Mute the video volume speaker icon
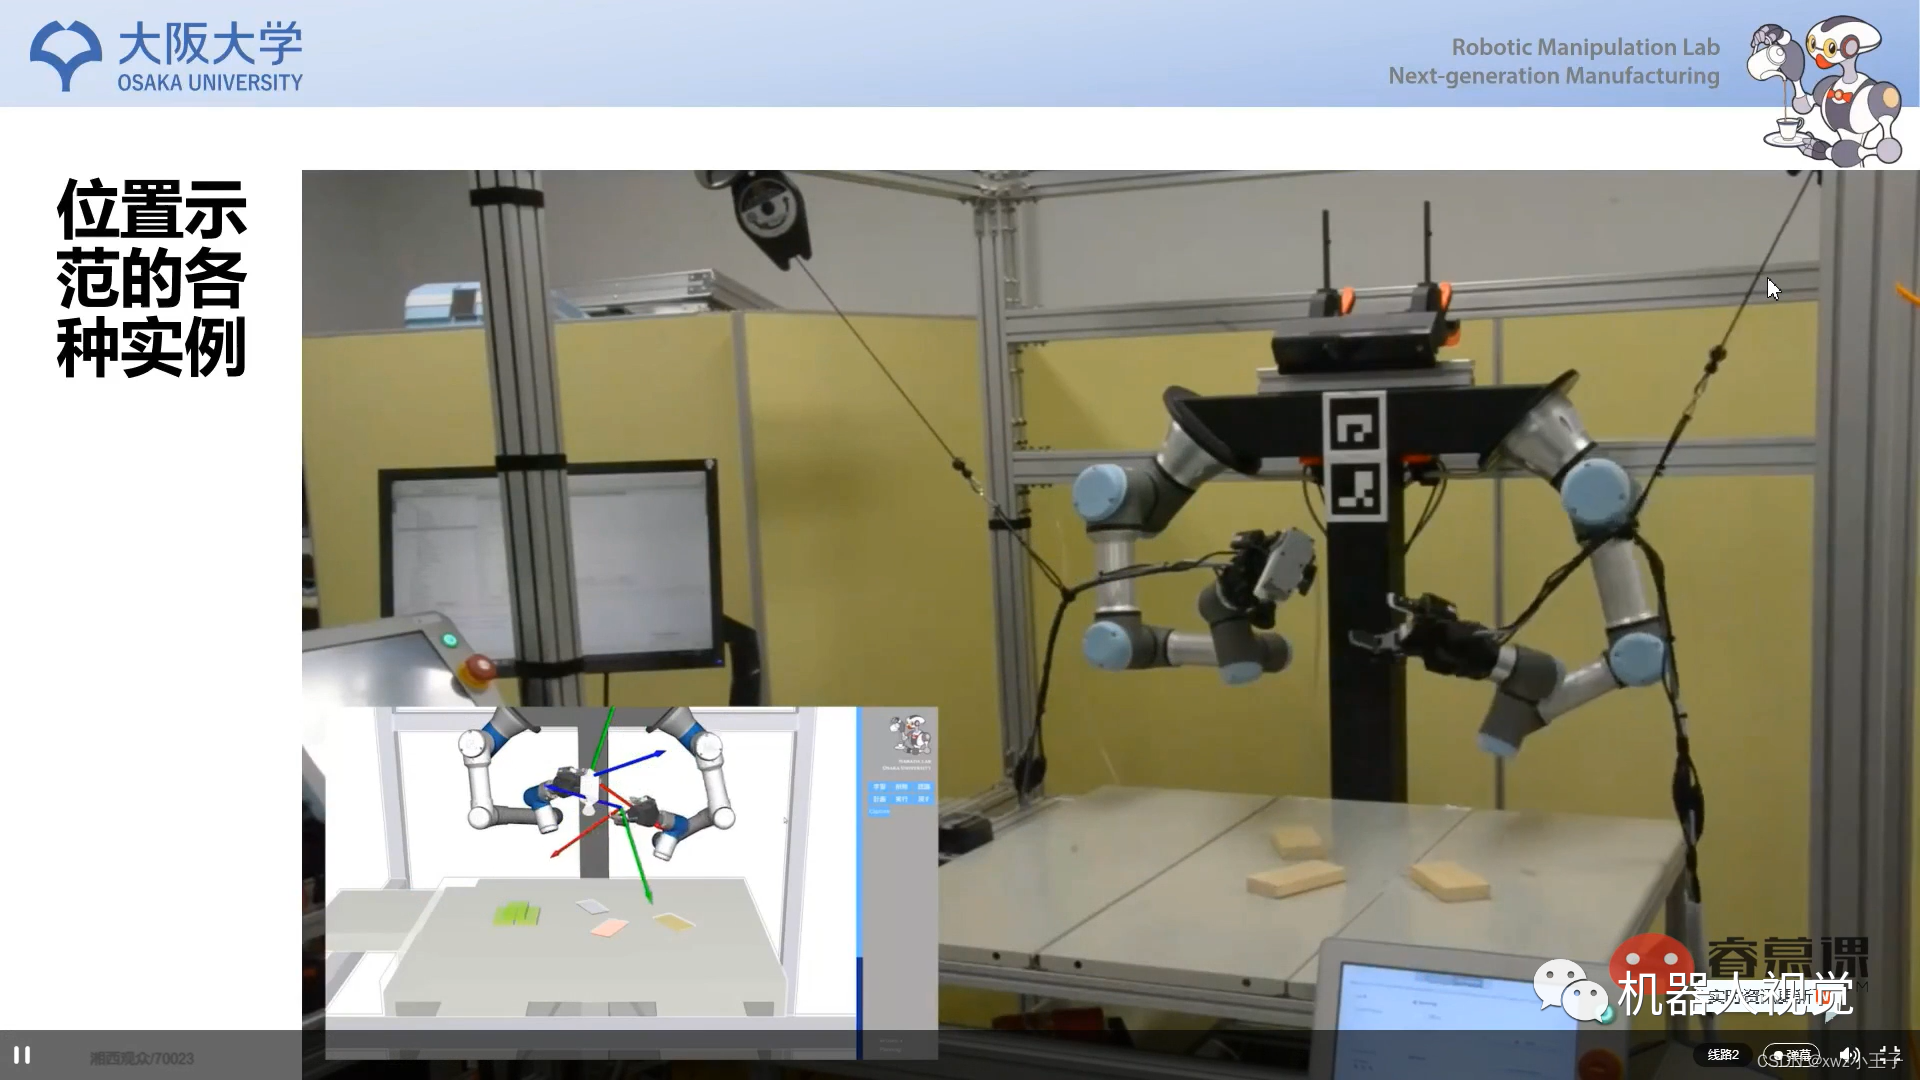Viewport: 1920px width, 1080px height. [x=1847, y=1055]
